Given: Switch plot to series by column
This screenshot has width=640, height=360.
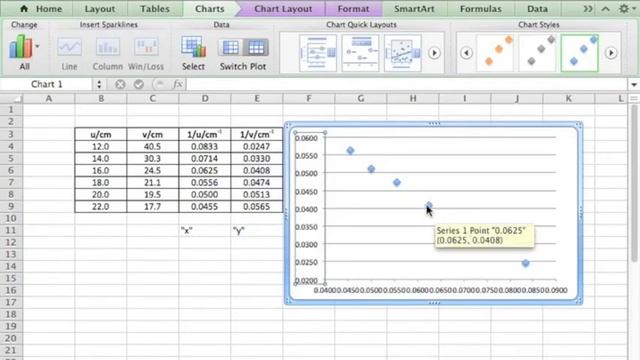Looking at the screenshot, I should (x=256, y=47).
